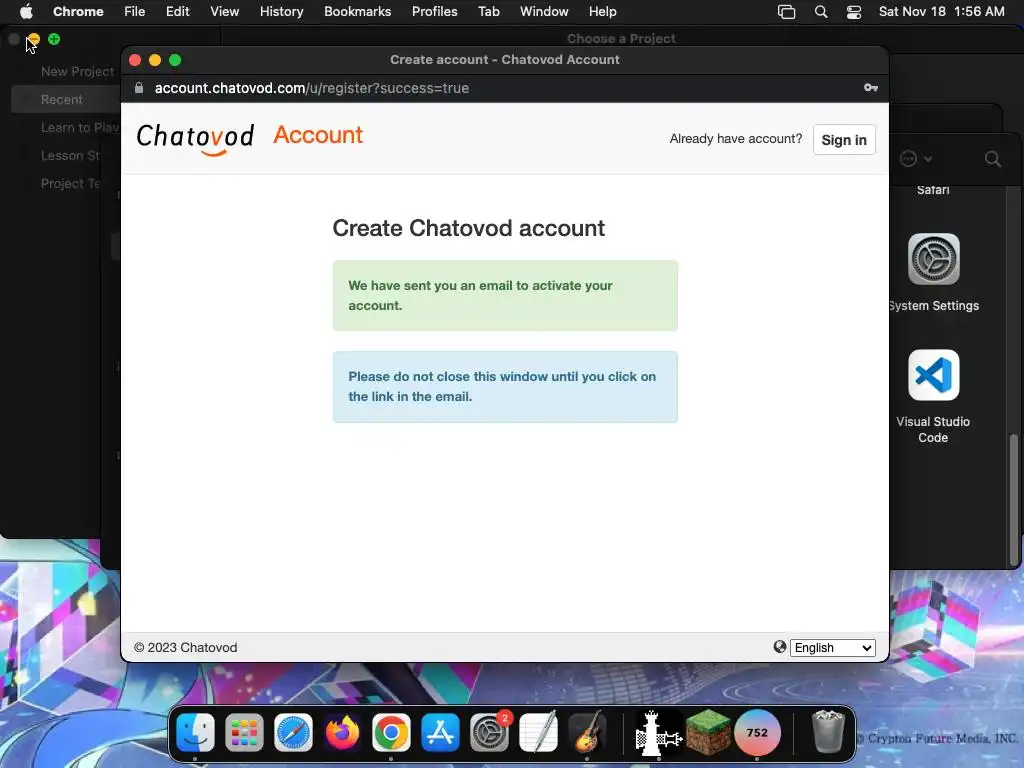Screen dimensions: 1024x768
Task: Click the Already have account? text
Action: click(735, 138)
